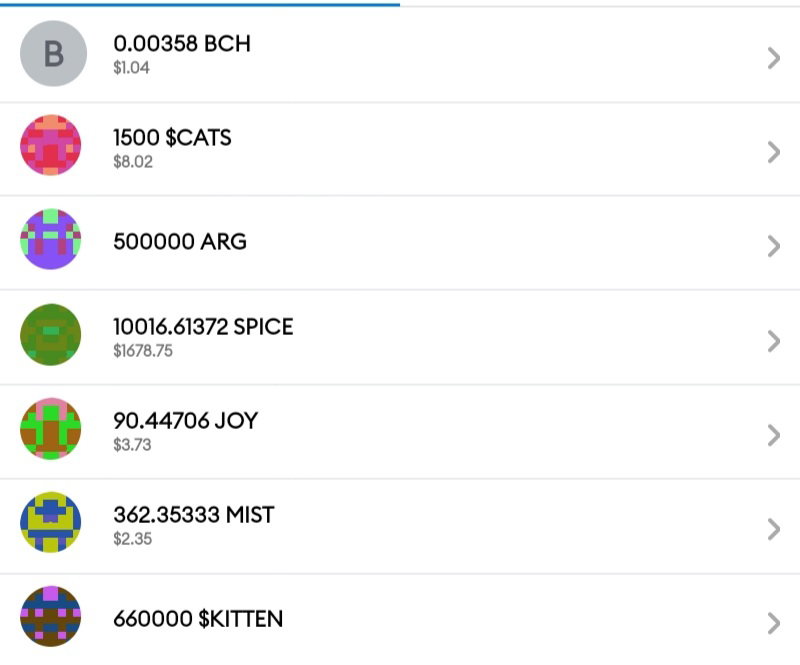Click the green SPICE token icon
Viewport: 800px width, 665px height.
[x=51, y=334]
